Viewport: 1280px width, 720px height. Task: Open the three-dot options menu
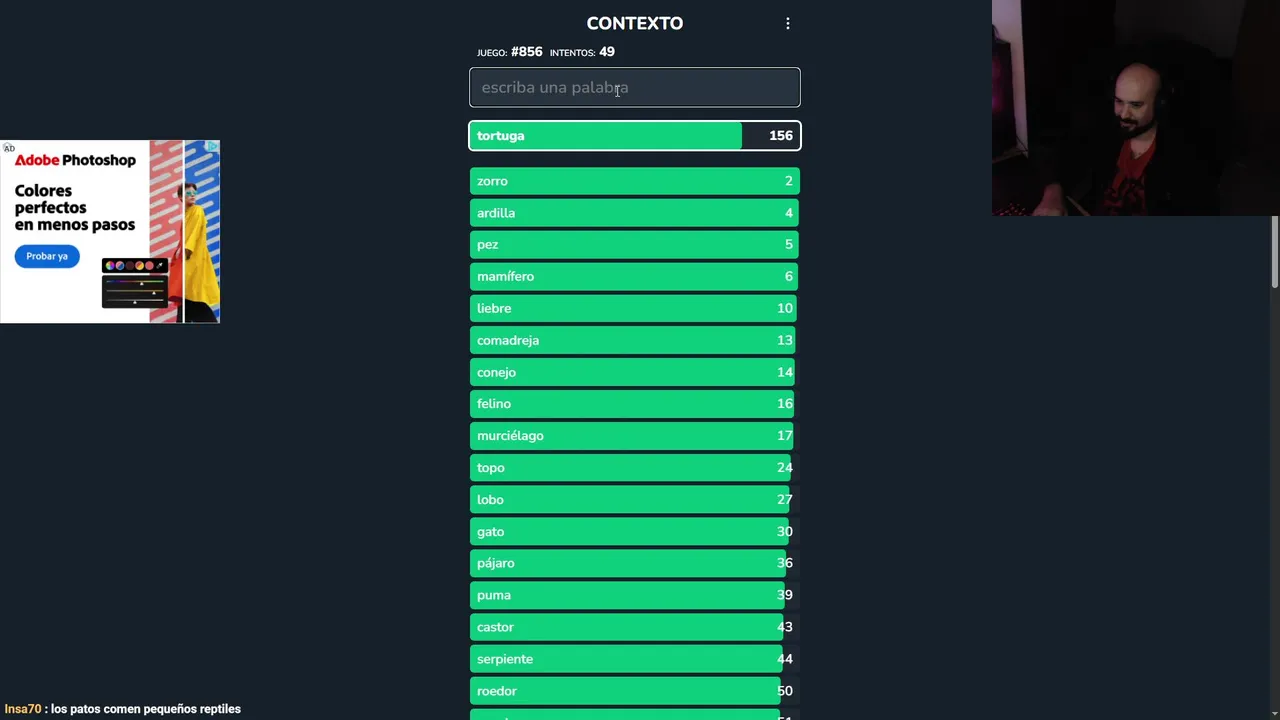point(788,23)
